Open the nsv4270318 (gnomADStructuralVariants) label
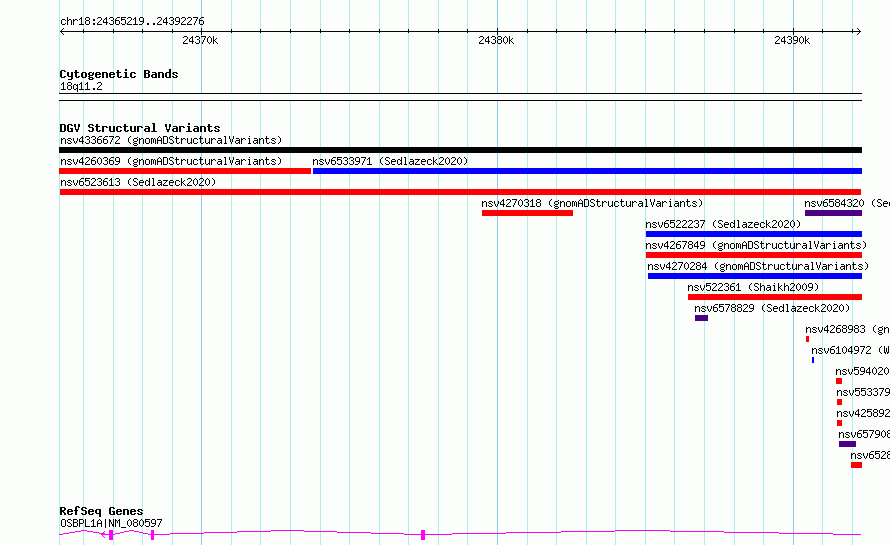Viewport: 890px width, 545px height. point(592,203)
